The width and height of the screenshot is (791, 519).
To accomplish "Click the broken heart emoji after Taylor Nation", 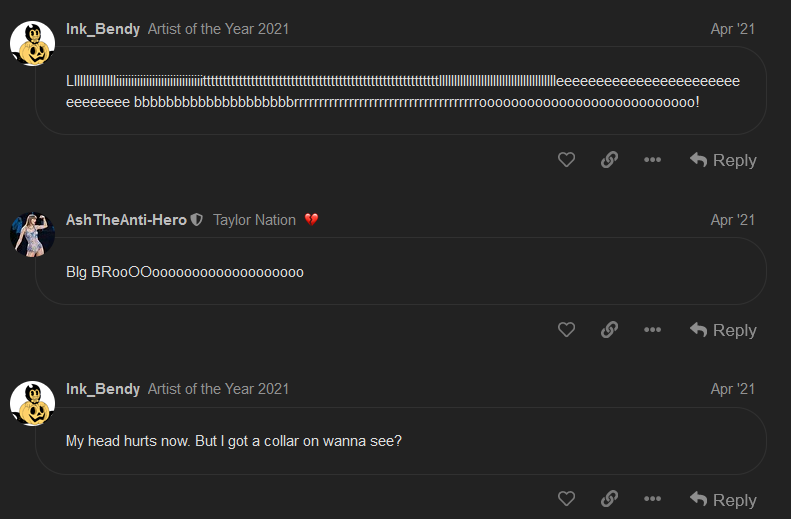I will (311, 220).
